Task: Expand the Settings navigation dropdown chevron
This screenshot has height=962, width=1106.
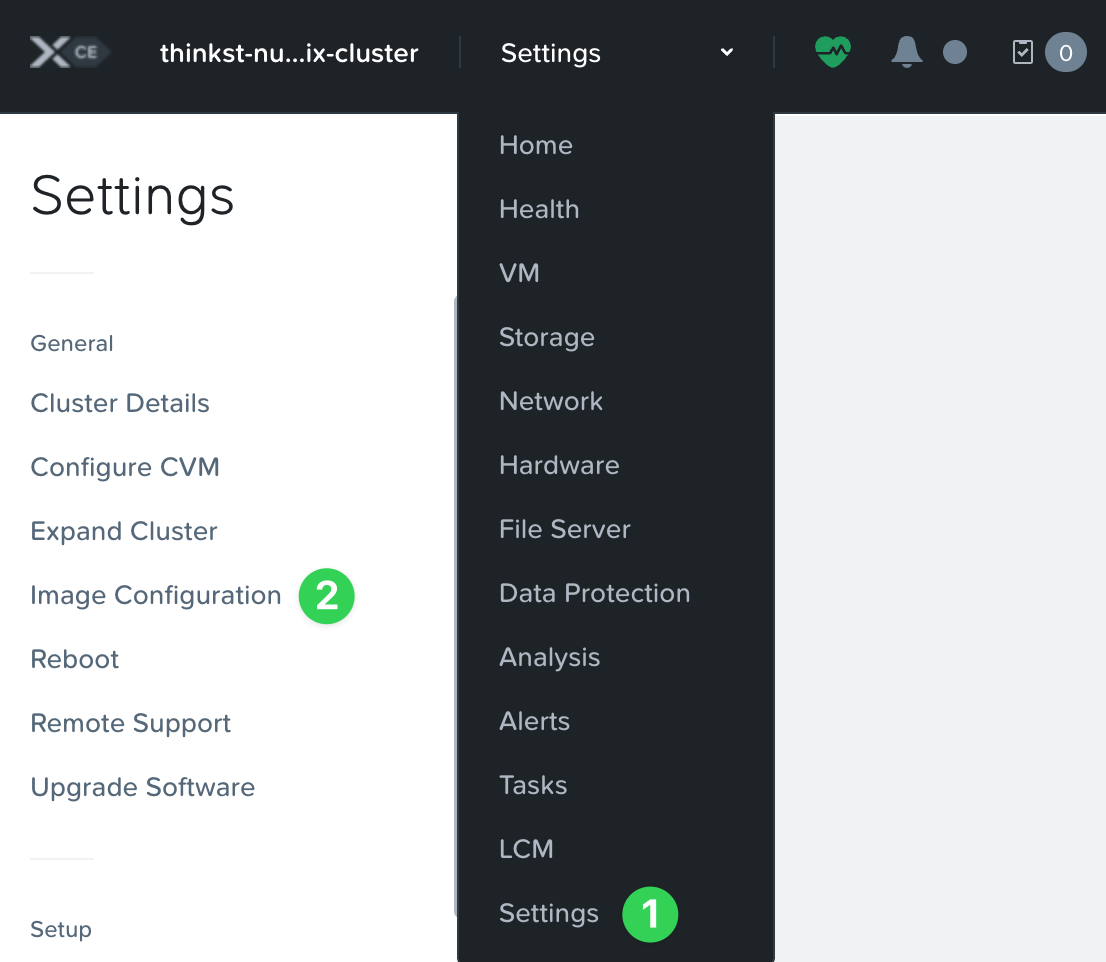Action: tap(727, 52)
